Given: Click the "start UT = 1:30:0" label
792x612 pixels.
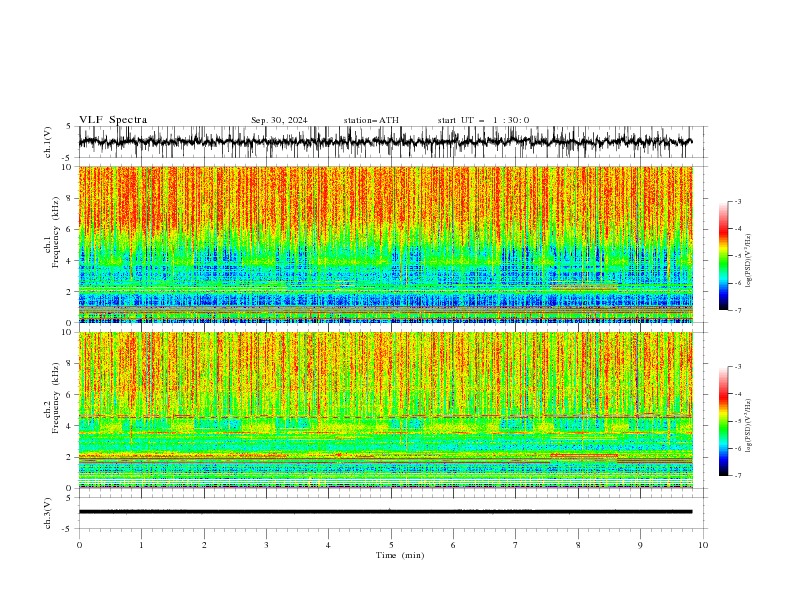Looking at the screenshot, I should pos(483,120).
